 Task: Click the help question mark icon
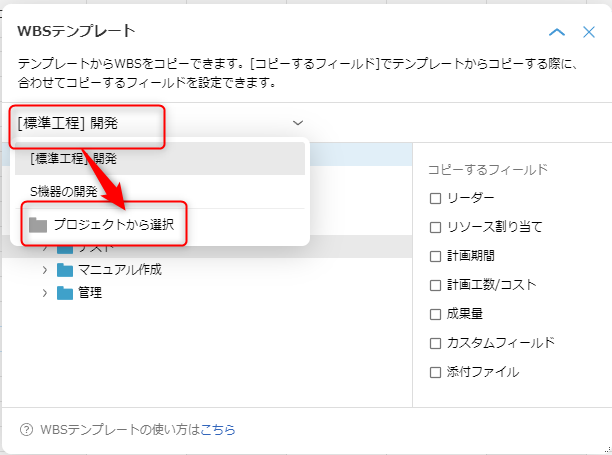[x=27, y=430]
